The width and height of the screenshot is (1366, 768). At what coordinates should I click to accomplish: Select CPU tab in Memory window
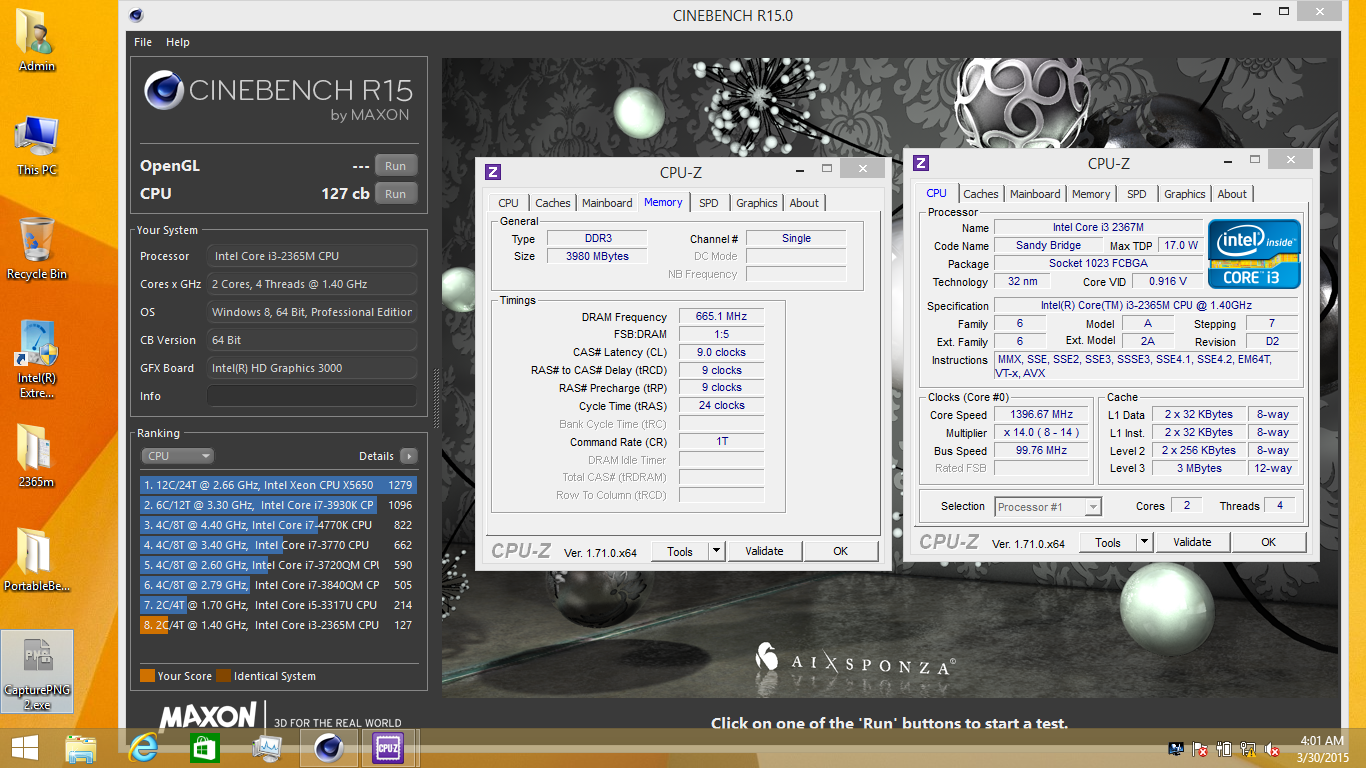tap(508, 203)
